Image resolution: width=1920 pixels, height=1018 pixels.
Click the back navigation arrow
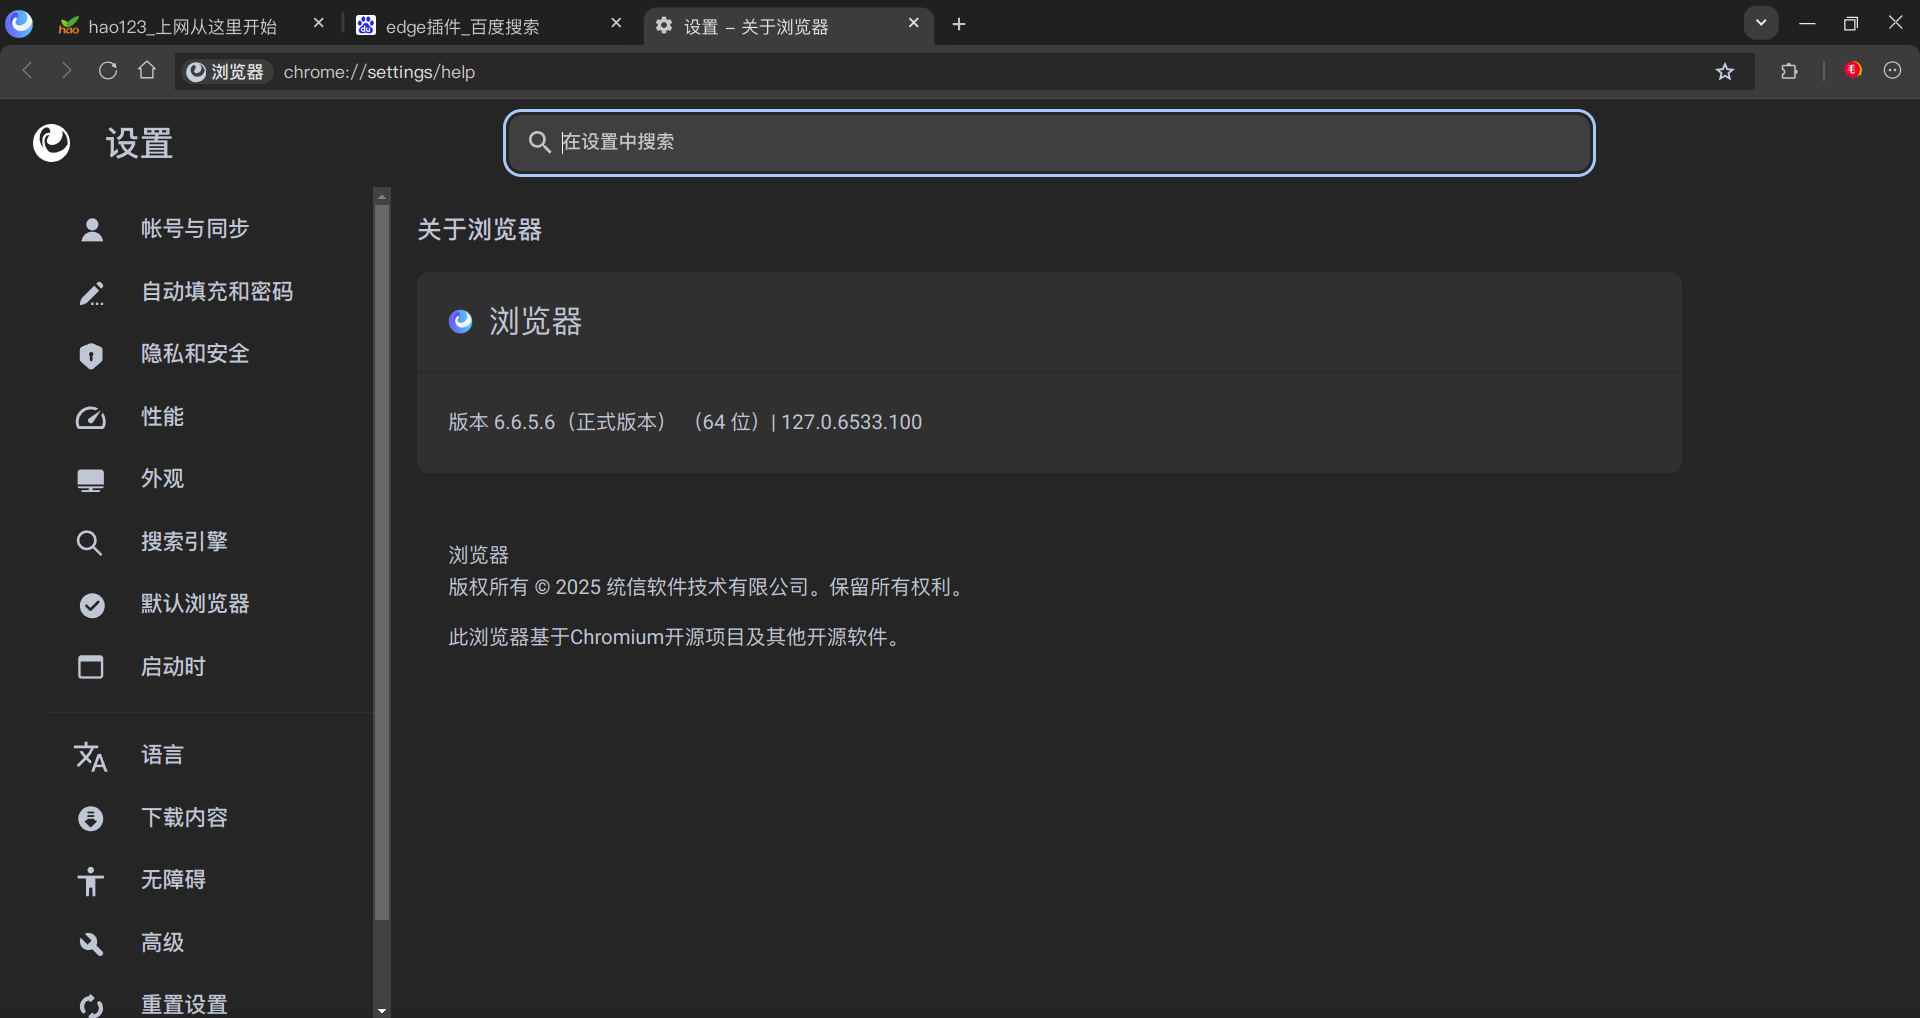point(28,71)
